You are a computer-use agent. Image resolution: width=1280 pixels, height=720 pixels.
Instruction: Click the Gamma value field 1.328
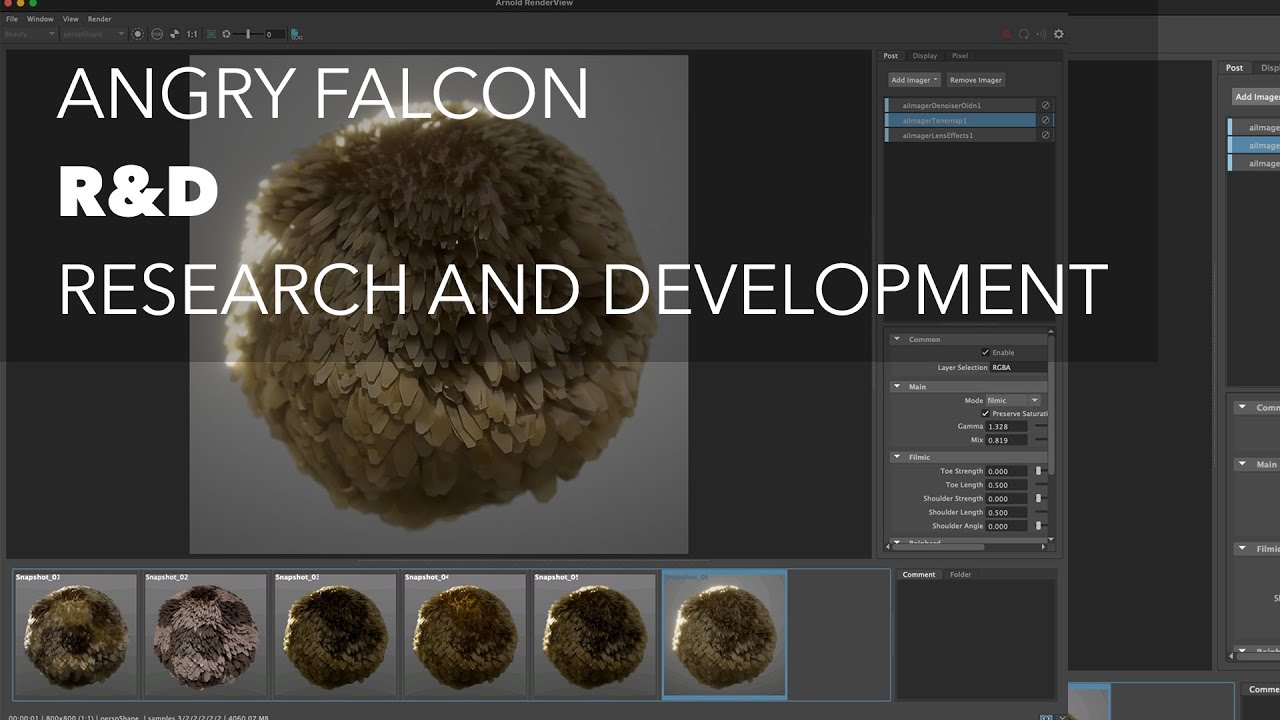tap(1006, 426)
